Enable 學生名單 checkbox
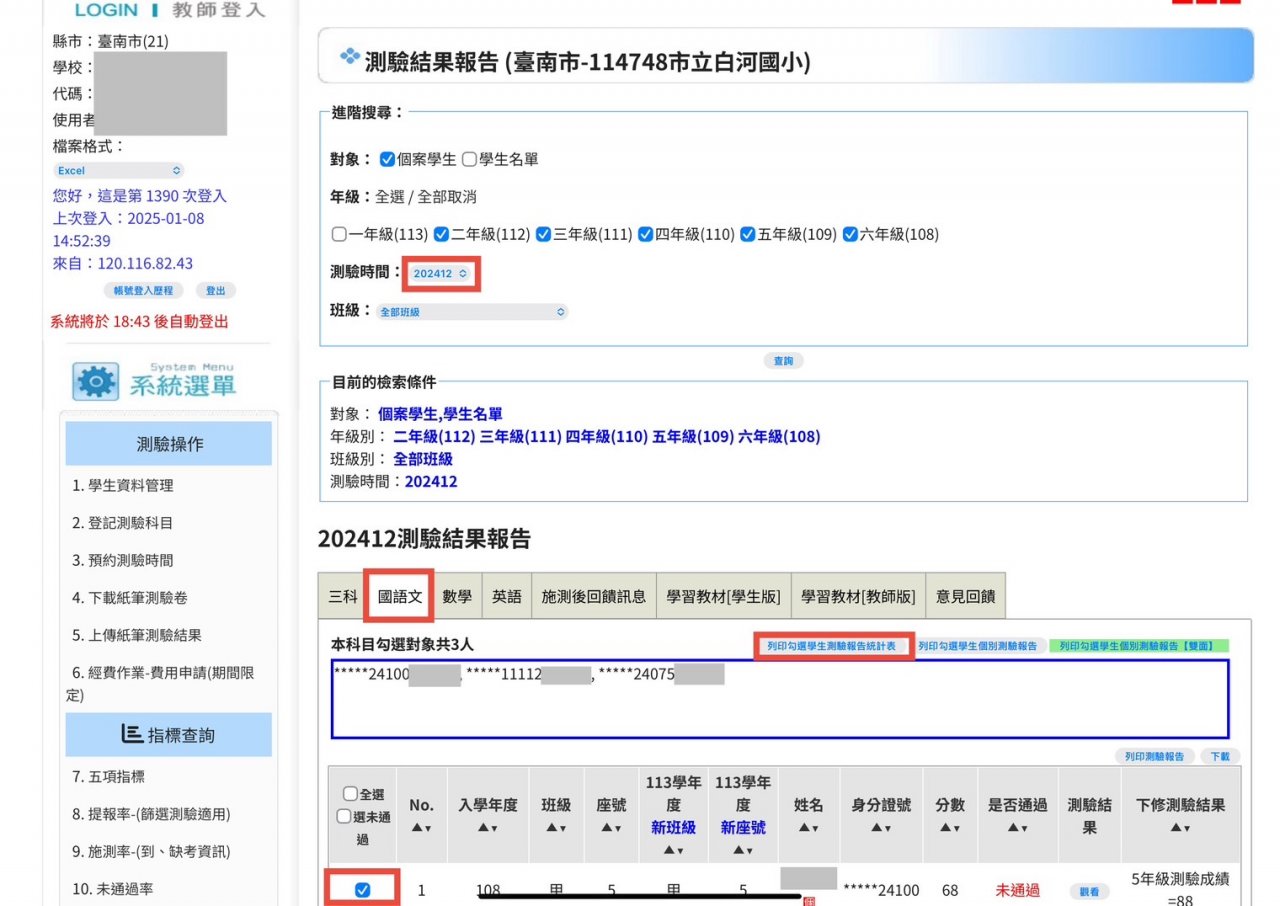 [469, 159]
